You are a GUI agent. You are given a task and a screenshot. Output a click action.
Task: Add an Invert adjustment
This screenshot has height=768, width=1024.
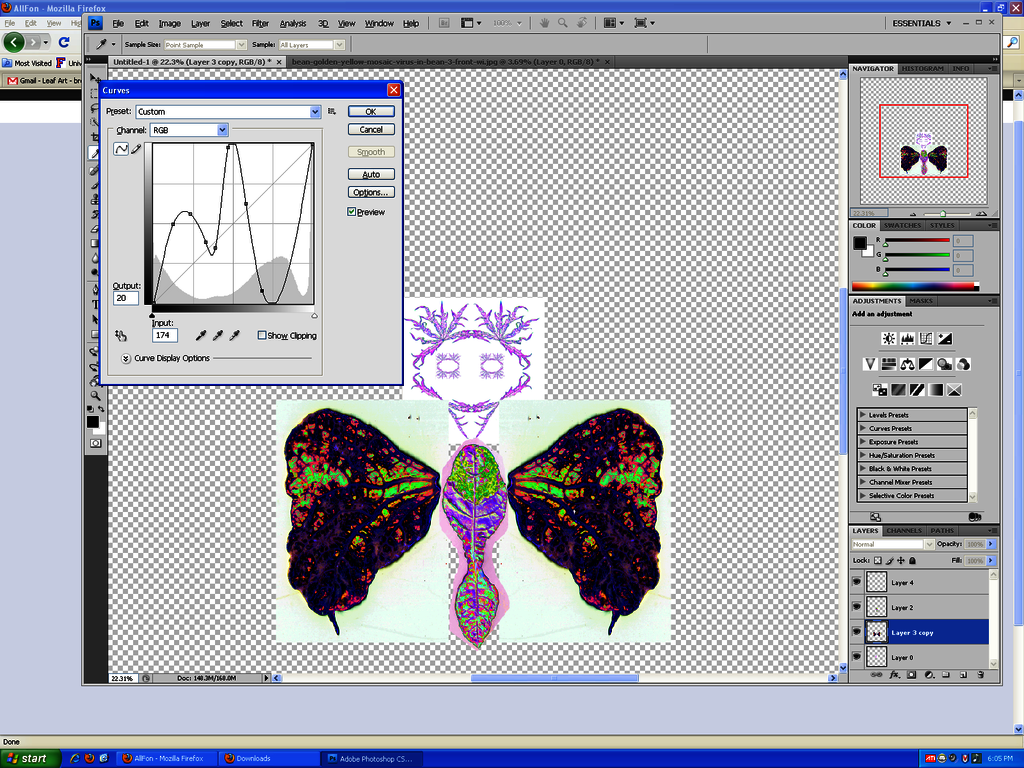tap(880, 390)
